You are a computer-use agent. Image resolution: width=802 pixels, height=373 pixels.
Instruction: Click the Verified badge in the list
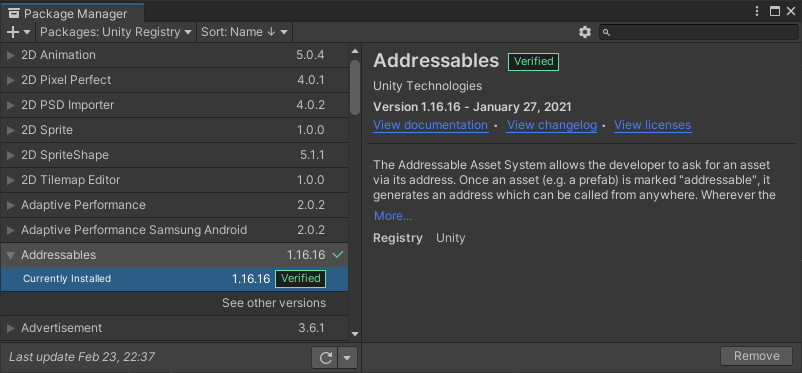coord(300,278)
